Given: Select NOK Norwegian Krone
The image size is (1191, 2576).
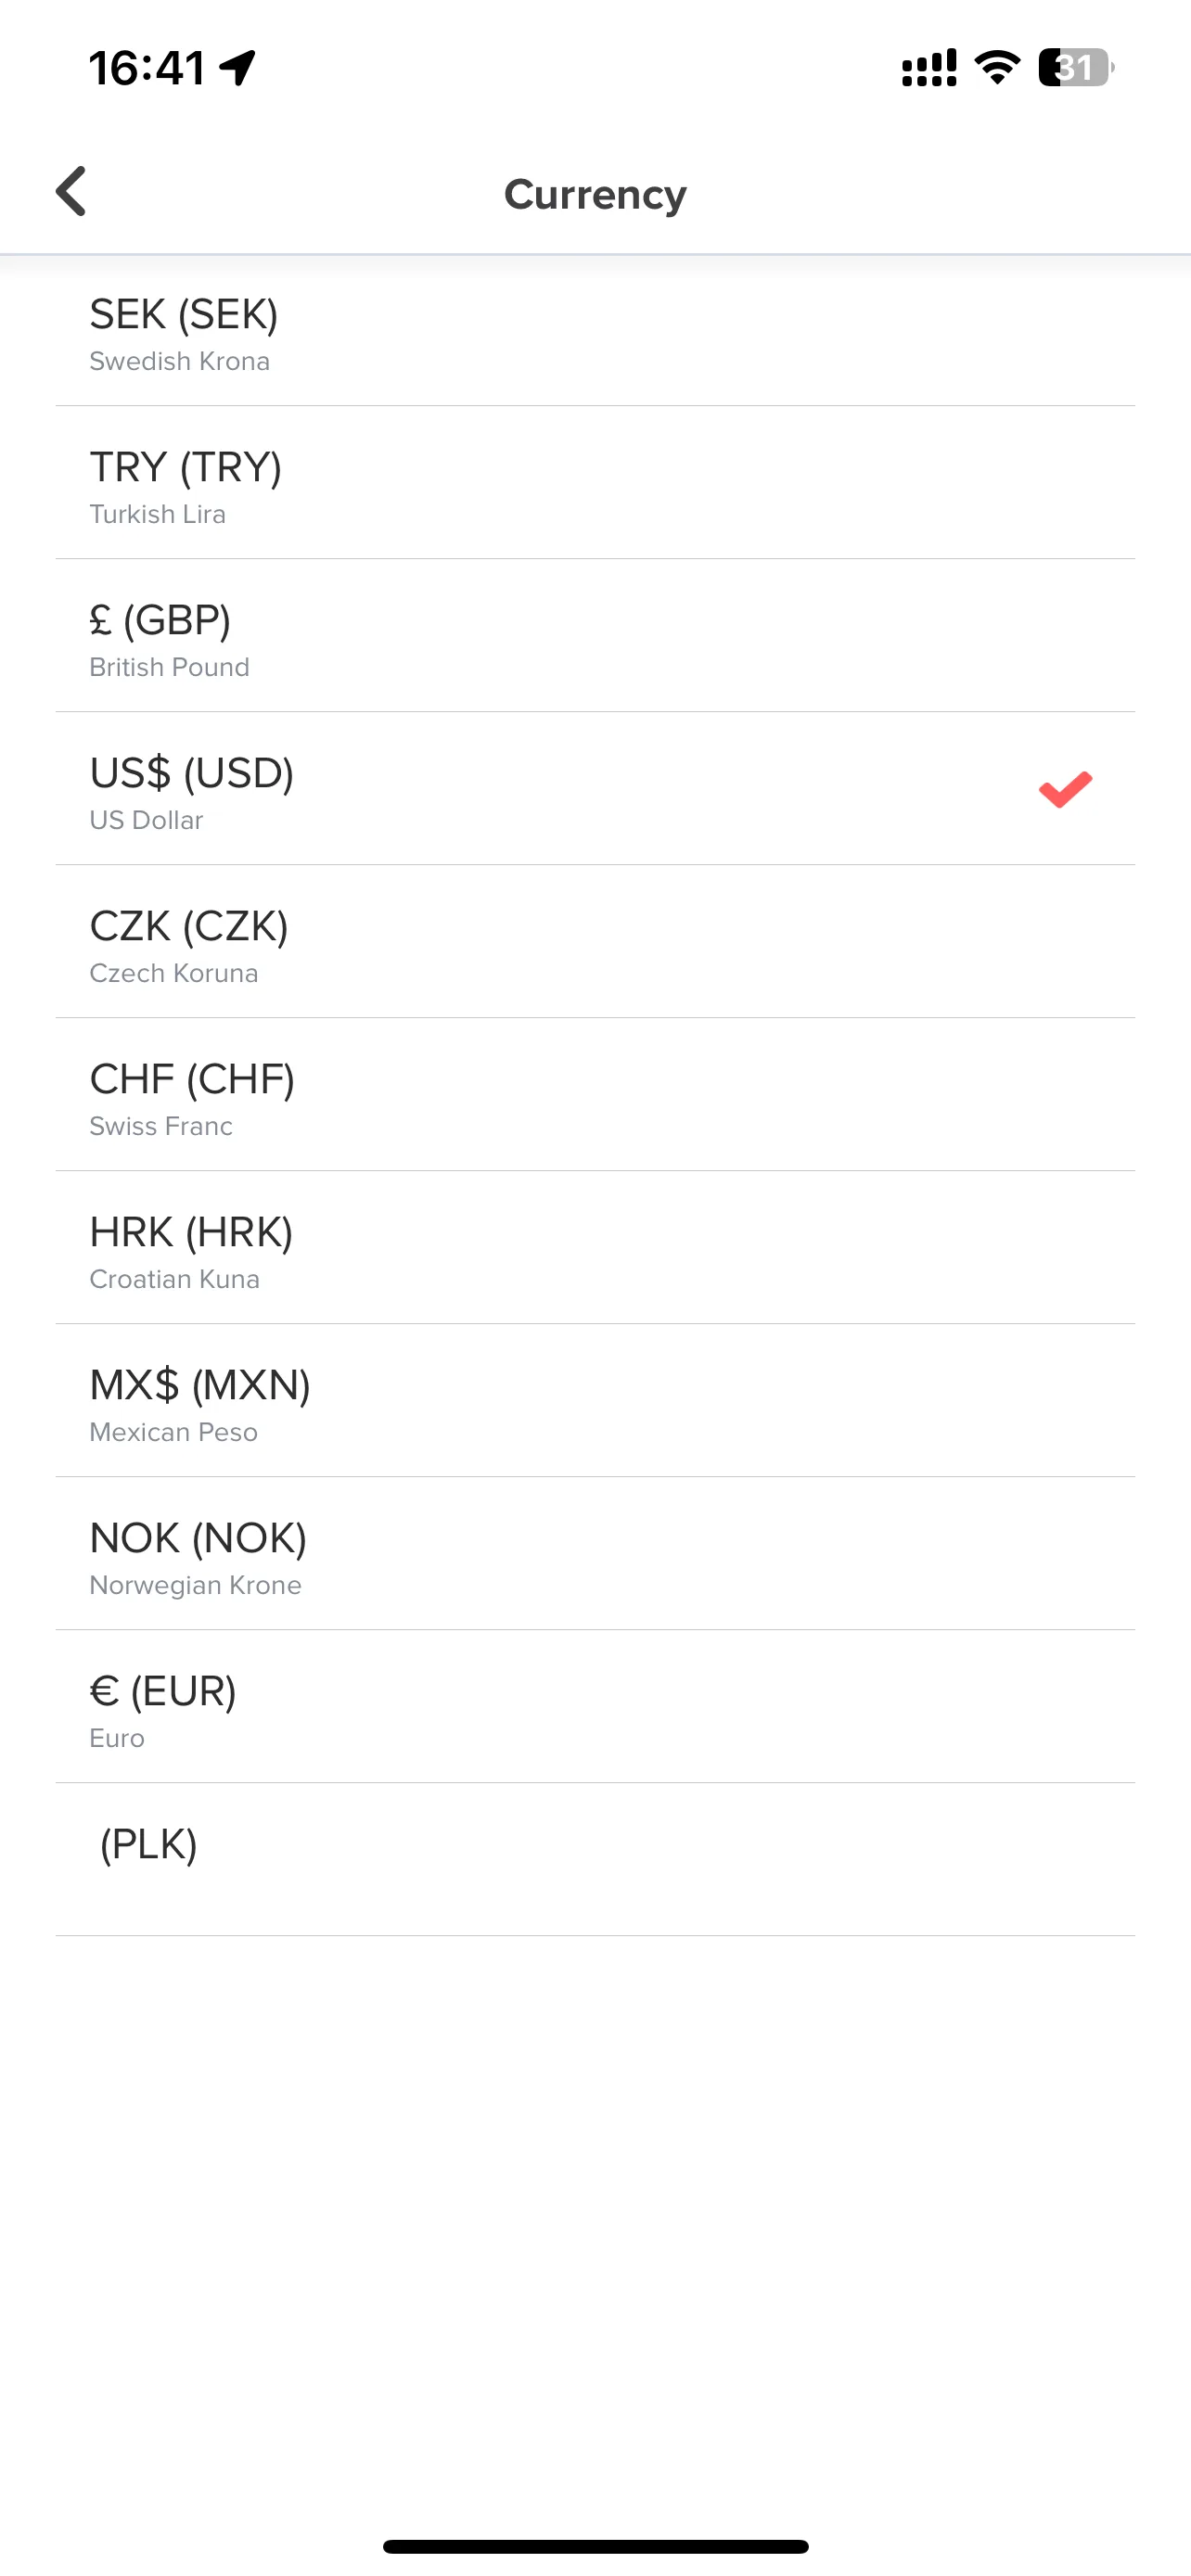Looking at the screenshot, I should pos(595,1554).
